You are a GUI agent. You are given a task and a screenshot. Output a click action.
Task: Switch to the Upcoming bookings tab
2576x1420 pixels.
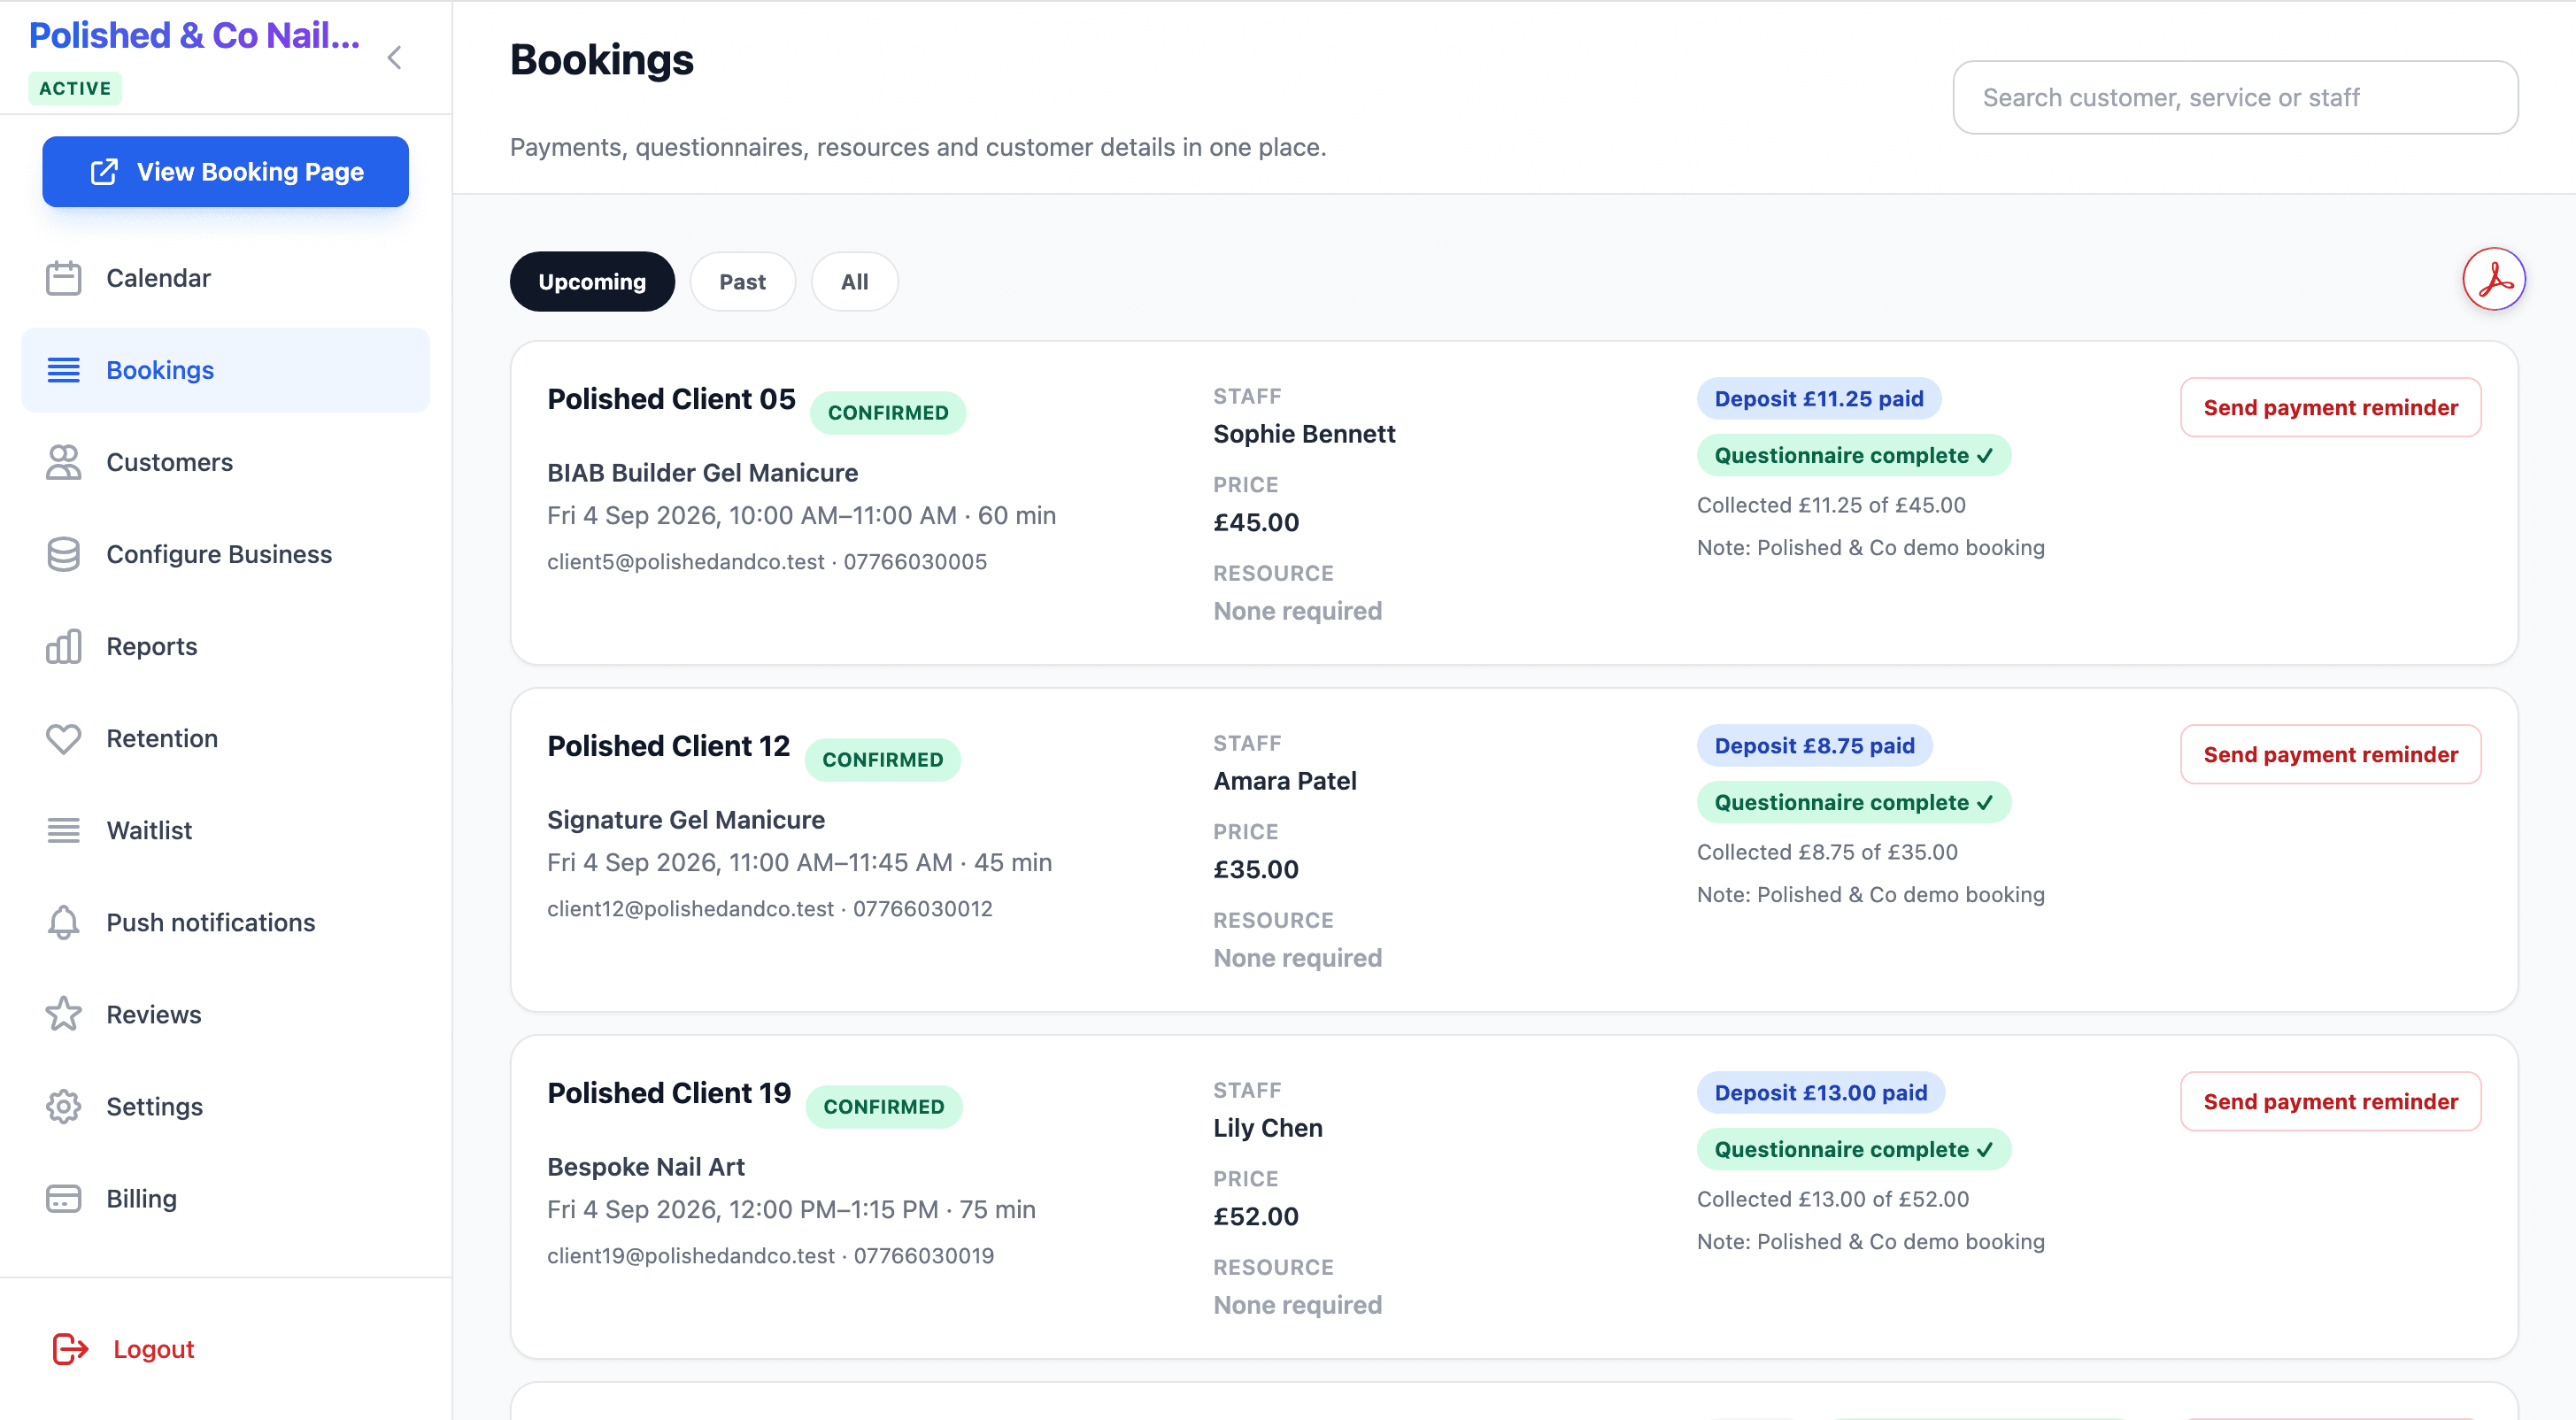click(x=592, y=282)
